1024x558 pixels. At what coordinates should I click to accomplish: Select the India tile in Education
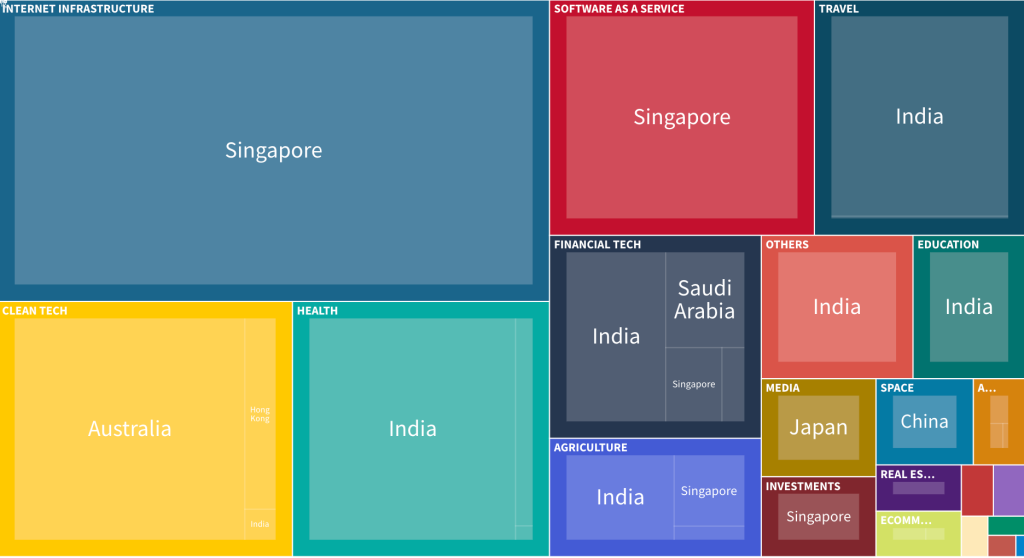pyautogui.click(x=968, y=306)
